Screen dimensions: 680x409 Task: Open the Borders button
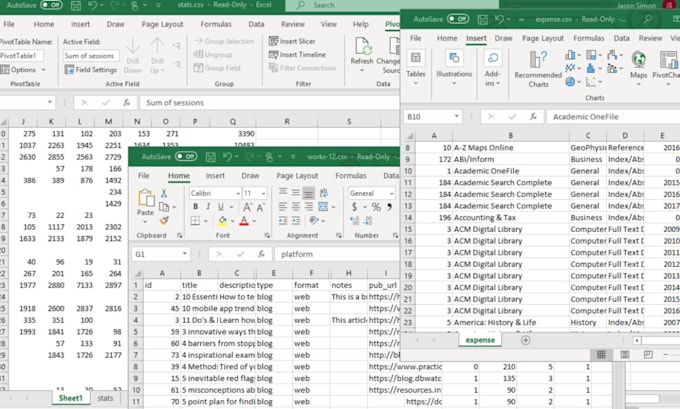click(196, 221)
